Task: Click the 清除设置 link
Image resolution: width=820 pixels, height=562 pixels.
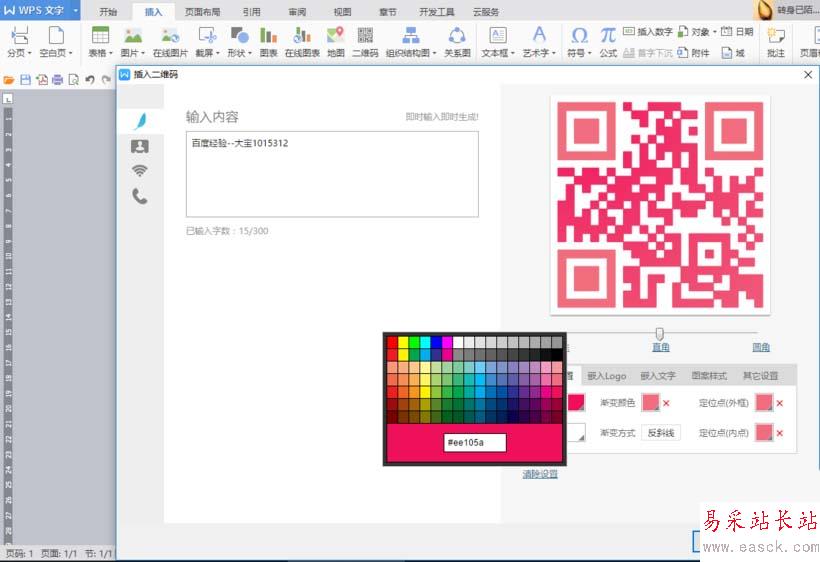Action: pos(540,474)
